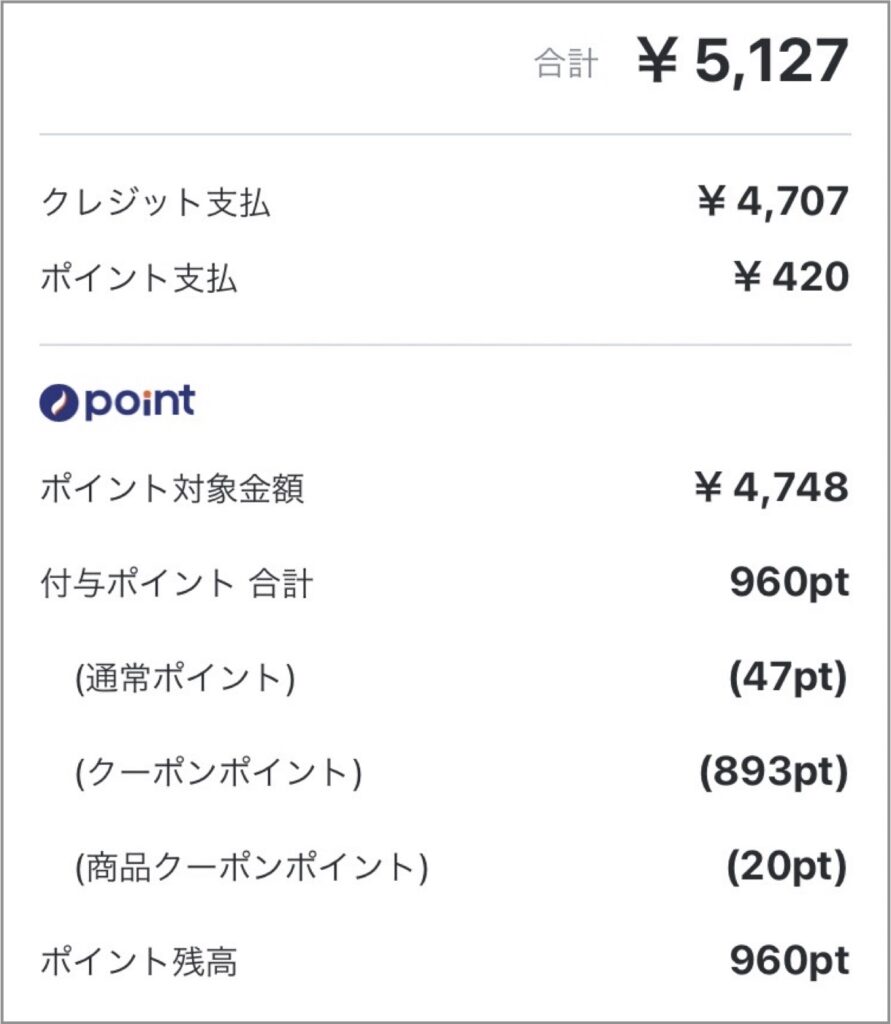Select the 合計 total label
This screenshot has height=1024, width=891.
(x=566, y=64)
